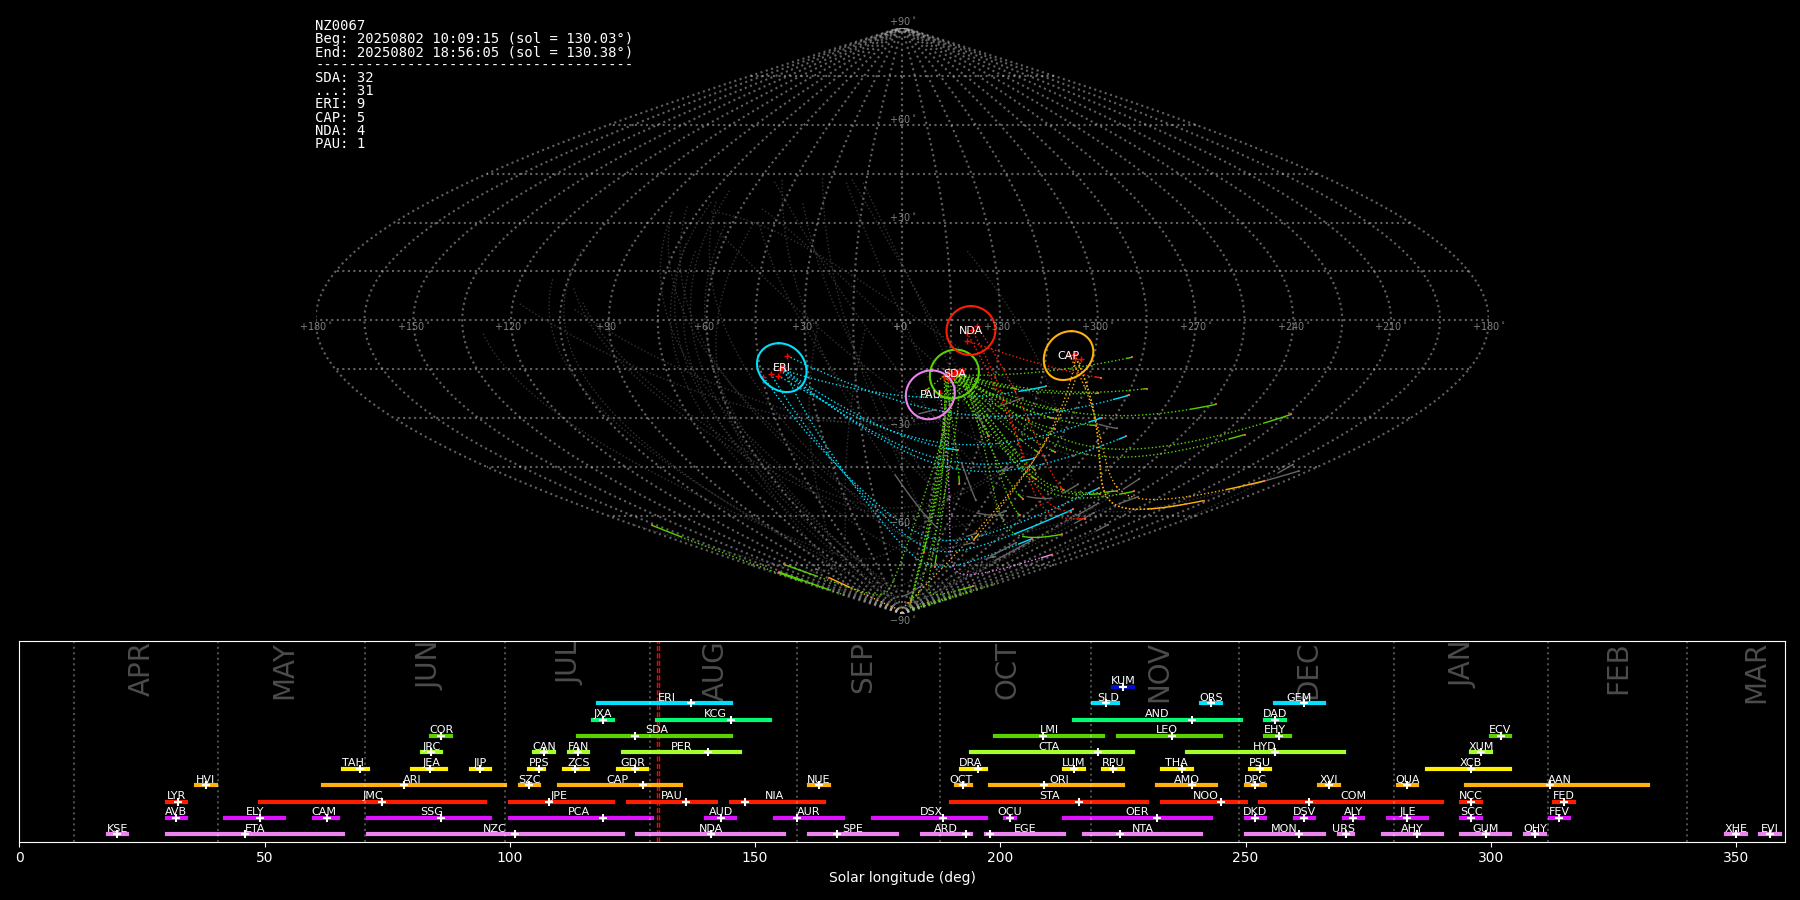Click the LYR shower bar near April

pos(176,802)
